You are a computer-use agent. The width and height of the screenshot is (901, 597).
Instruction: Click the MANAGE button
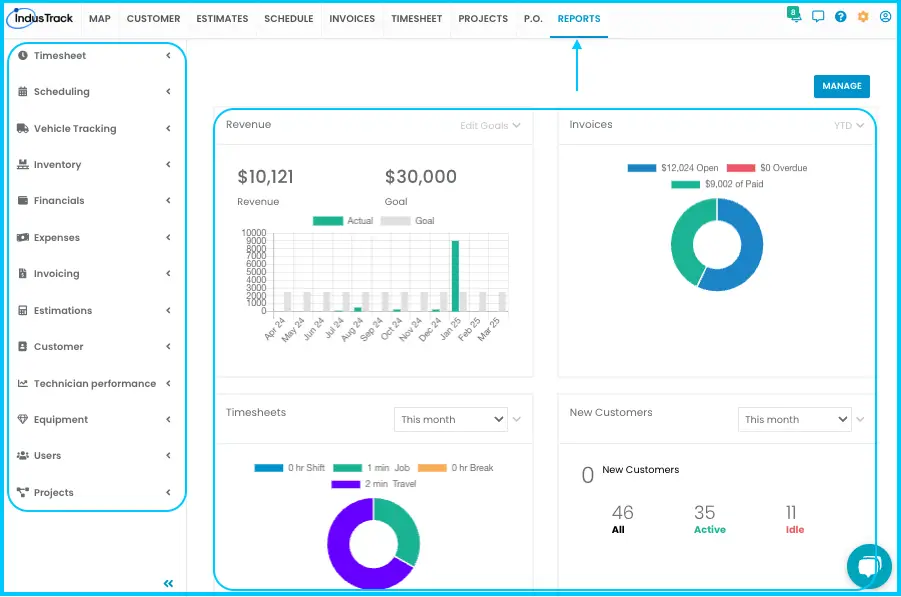point(842,86)
